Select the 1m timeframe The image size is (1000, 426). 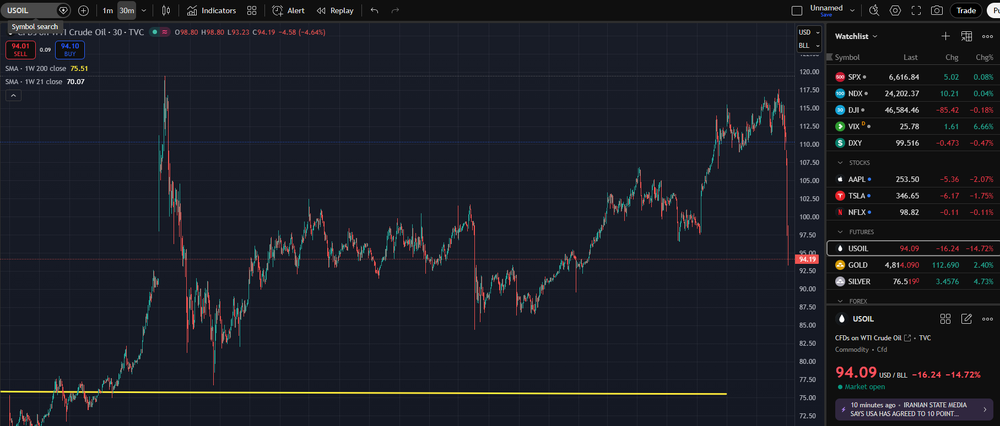click(107, 10)
